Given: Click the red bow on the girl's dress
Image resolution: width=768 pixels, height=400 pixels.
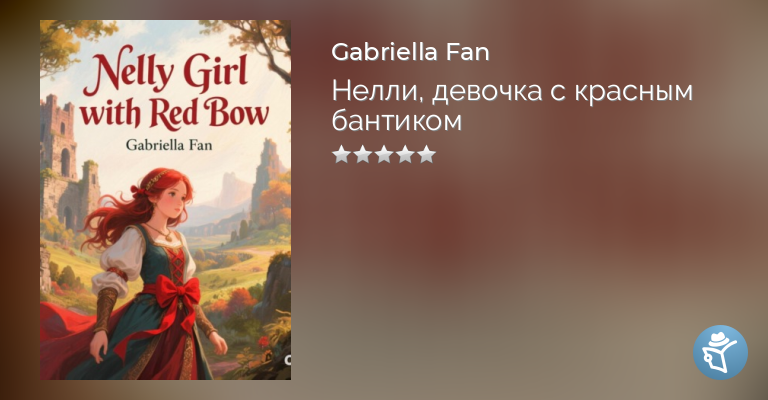Looking at the screenshot, I should point(177,293).
